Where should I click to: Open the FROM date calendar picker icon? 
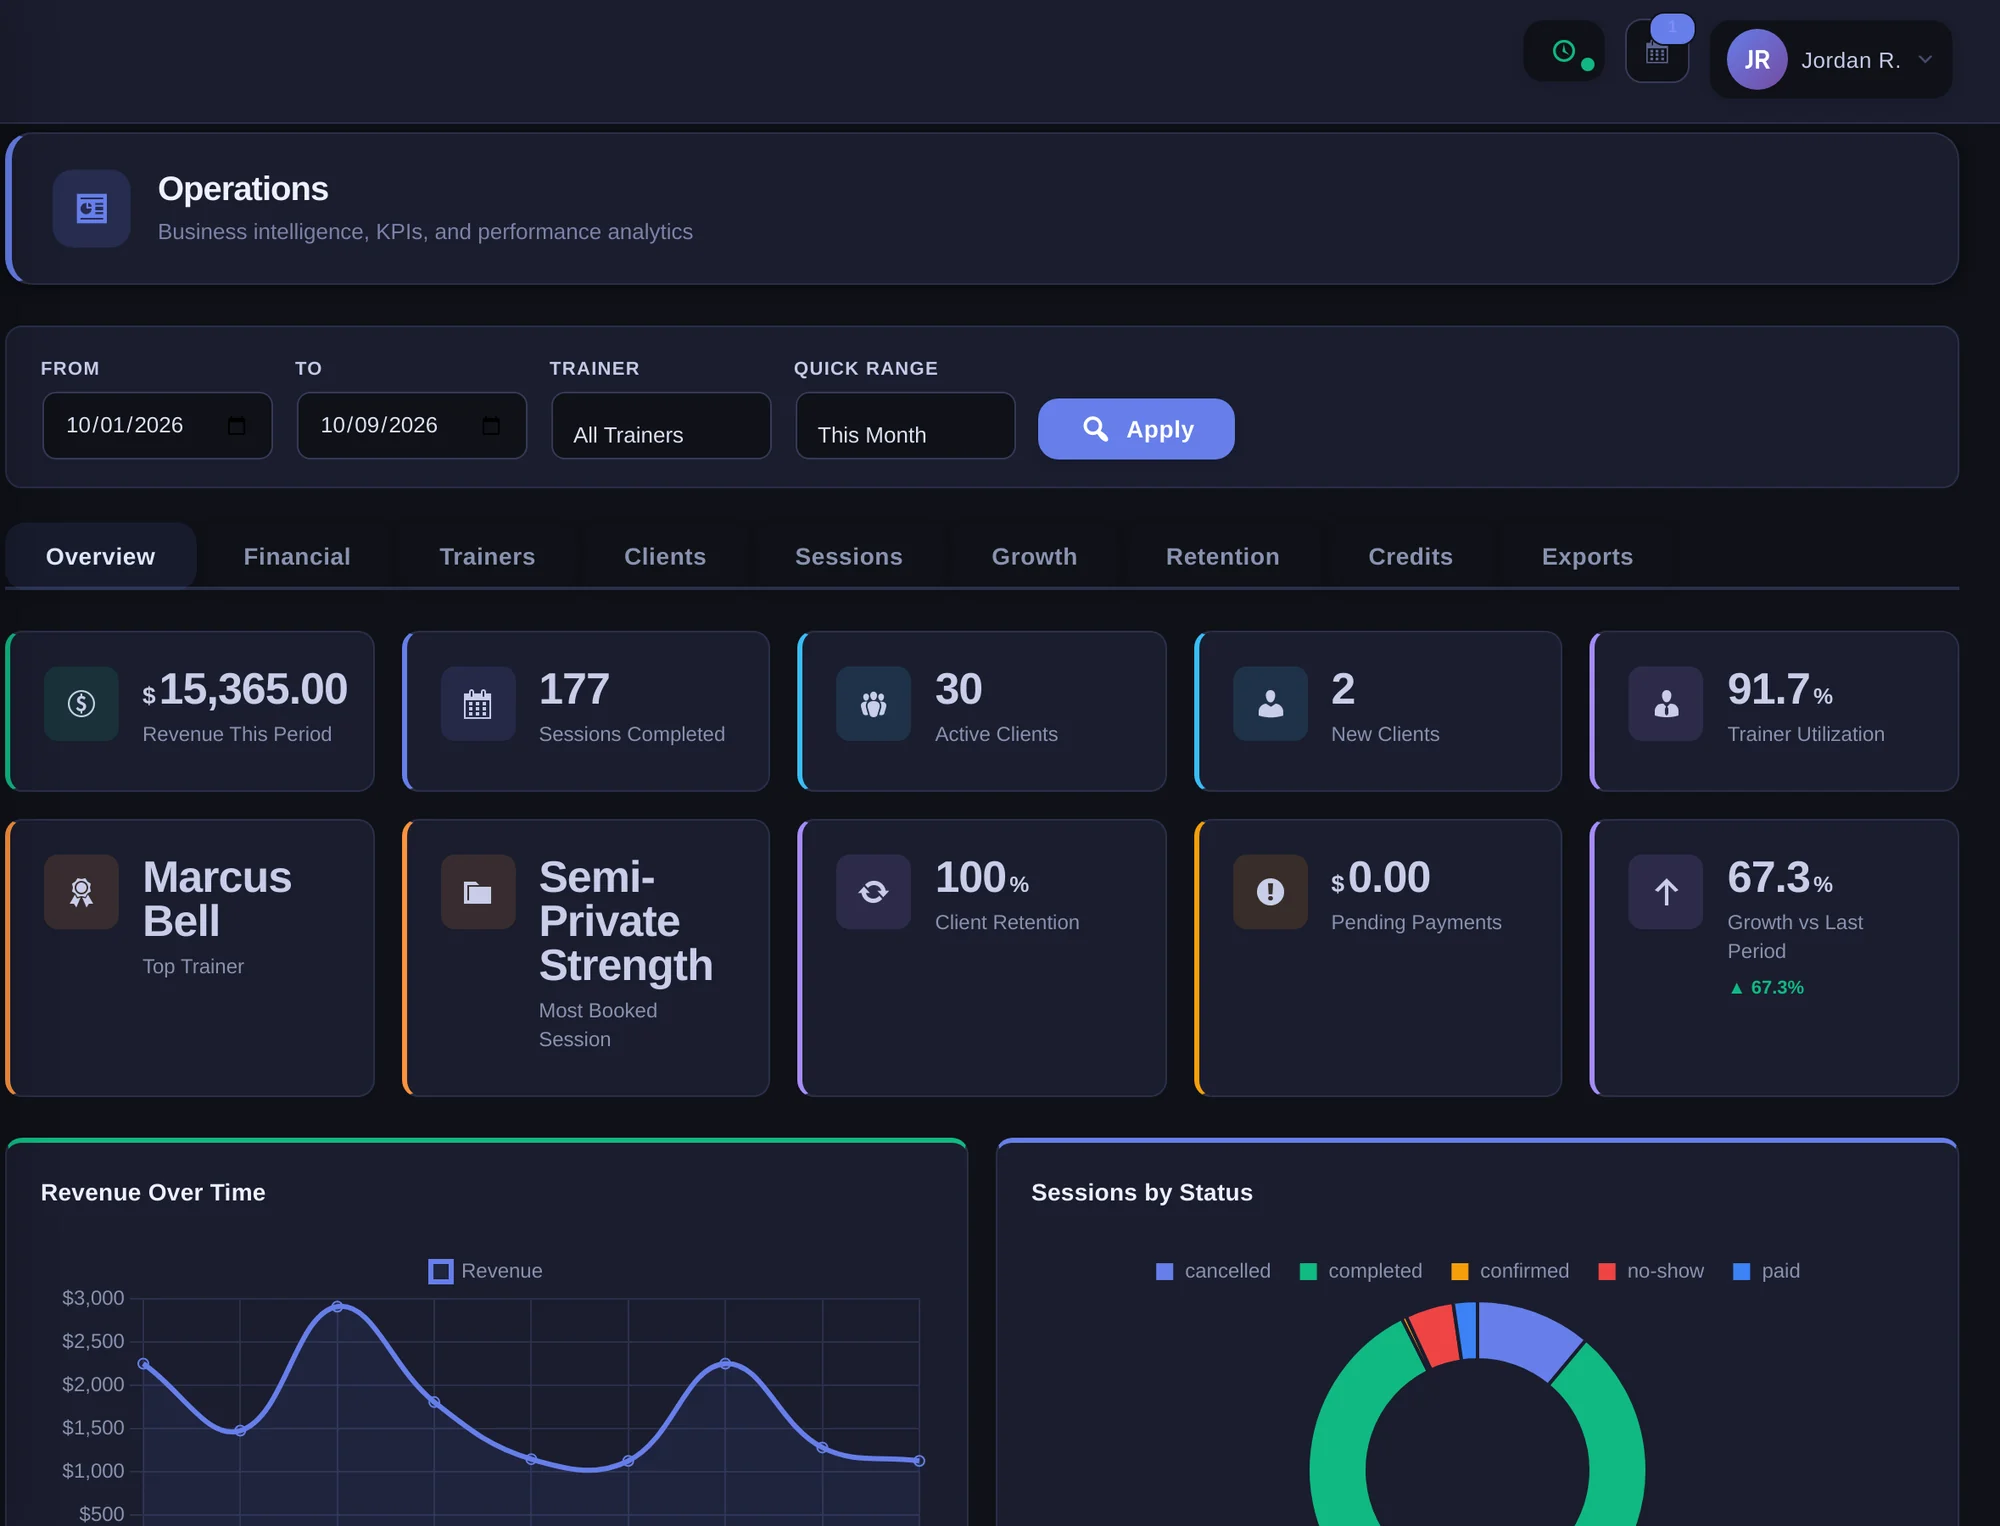(236, 426)
